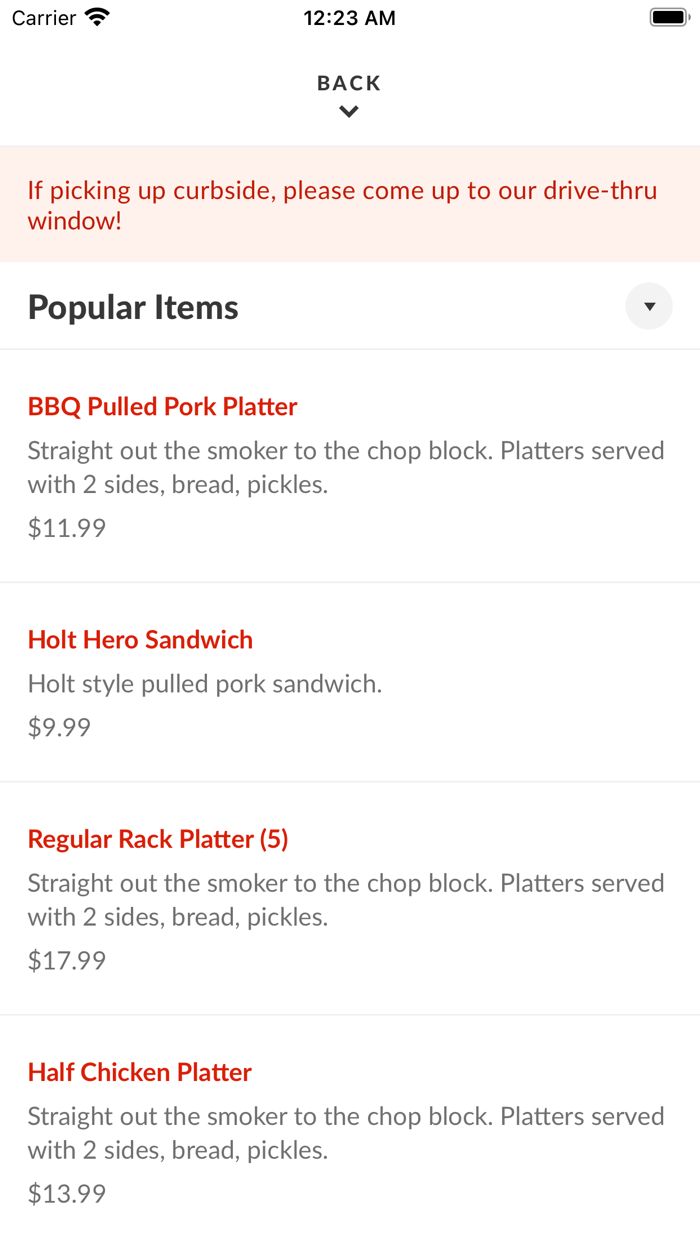Open the BBQ Pulled Pork Platter item
700x1244 pixels.
pos(162,406)
